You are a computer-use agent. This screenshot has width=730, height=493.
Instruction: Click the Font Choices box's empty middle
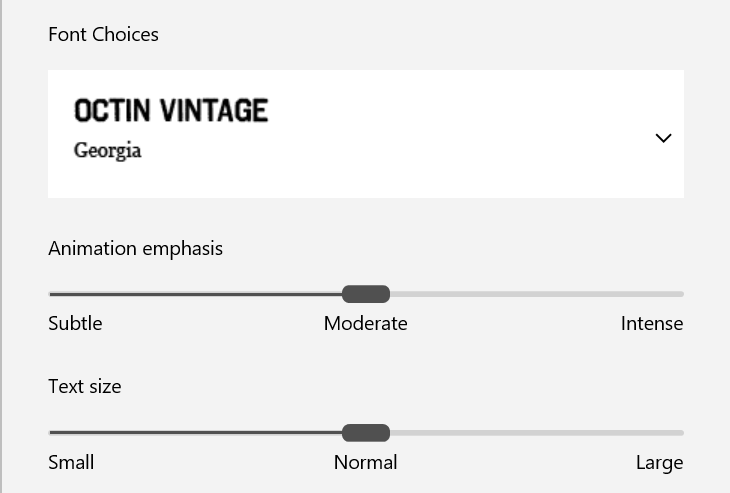pos(450,134)
